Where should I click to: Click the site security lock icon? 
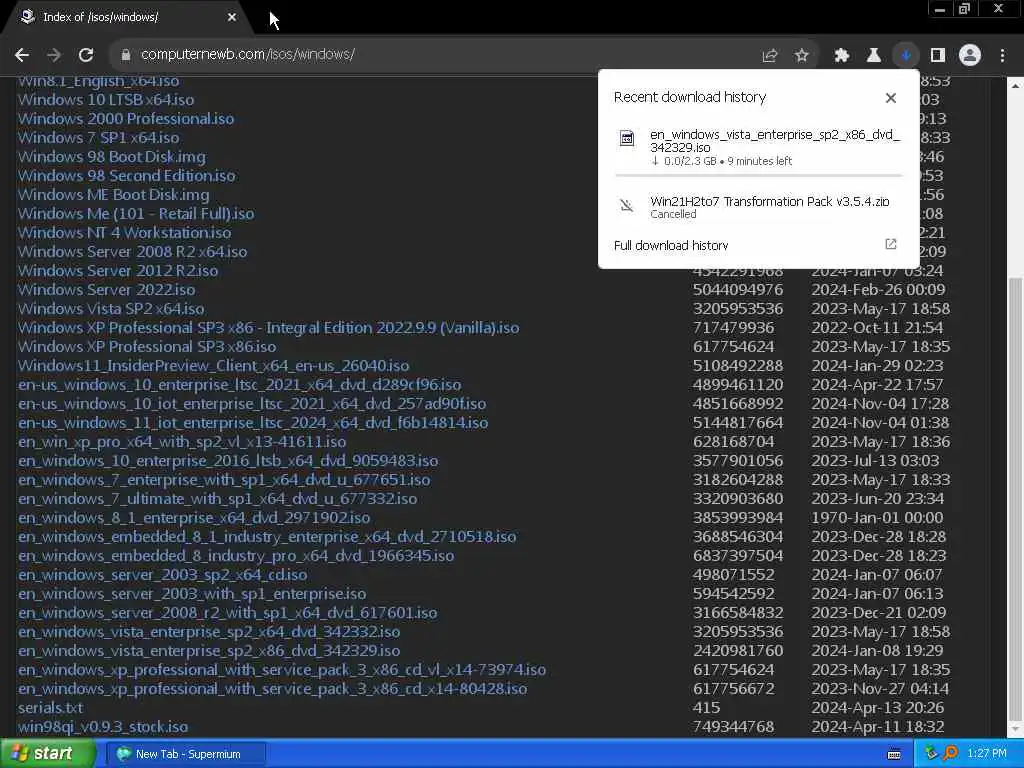[126, 55]
